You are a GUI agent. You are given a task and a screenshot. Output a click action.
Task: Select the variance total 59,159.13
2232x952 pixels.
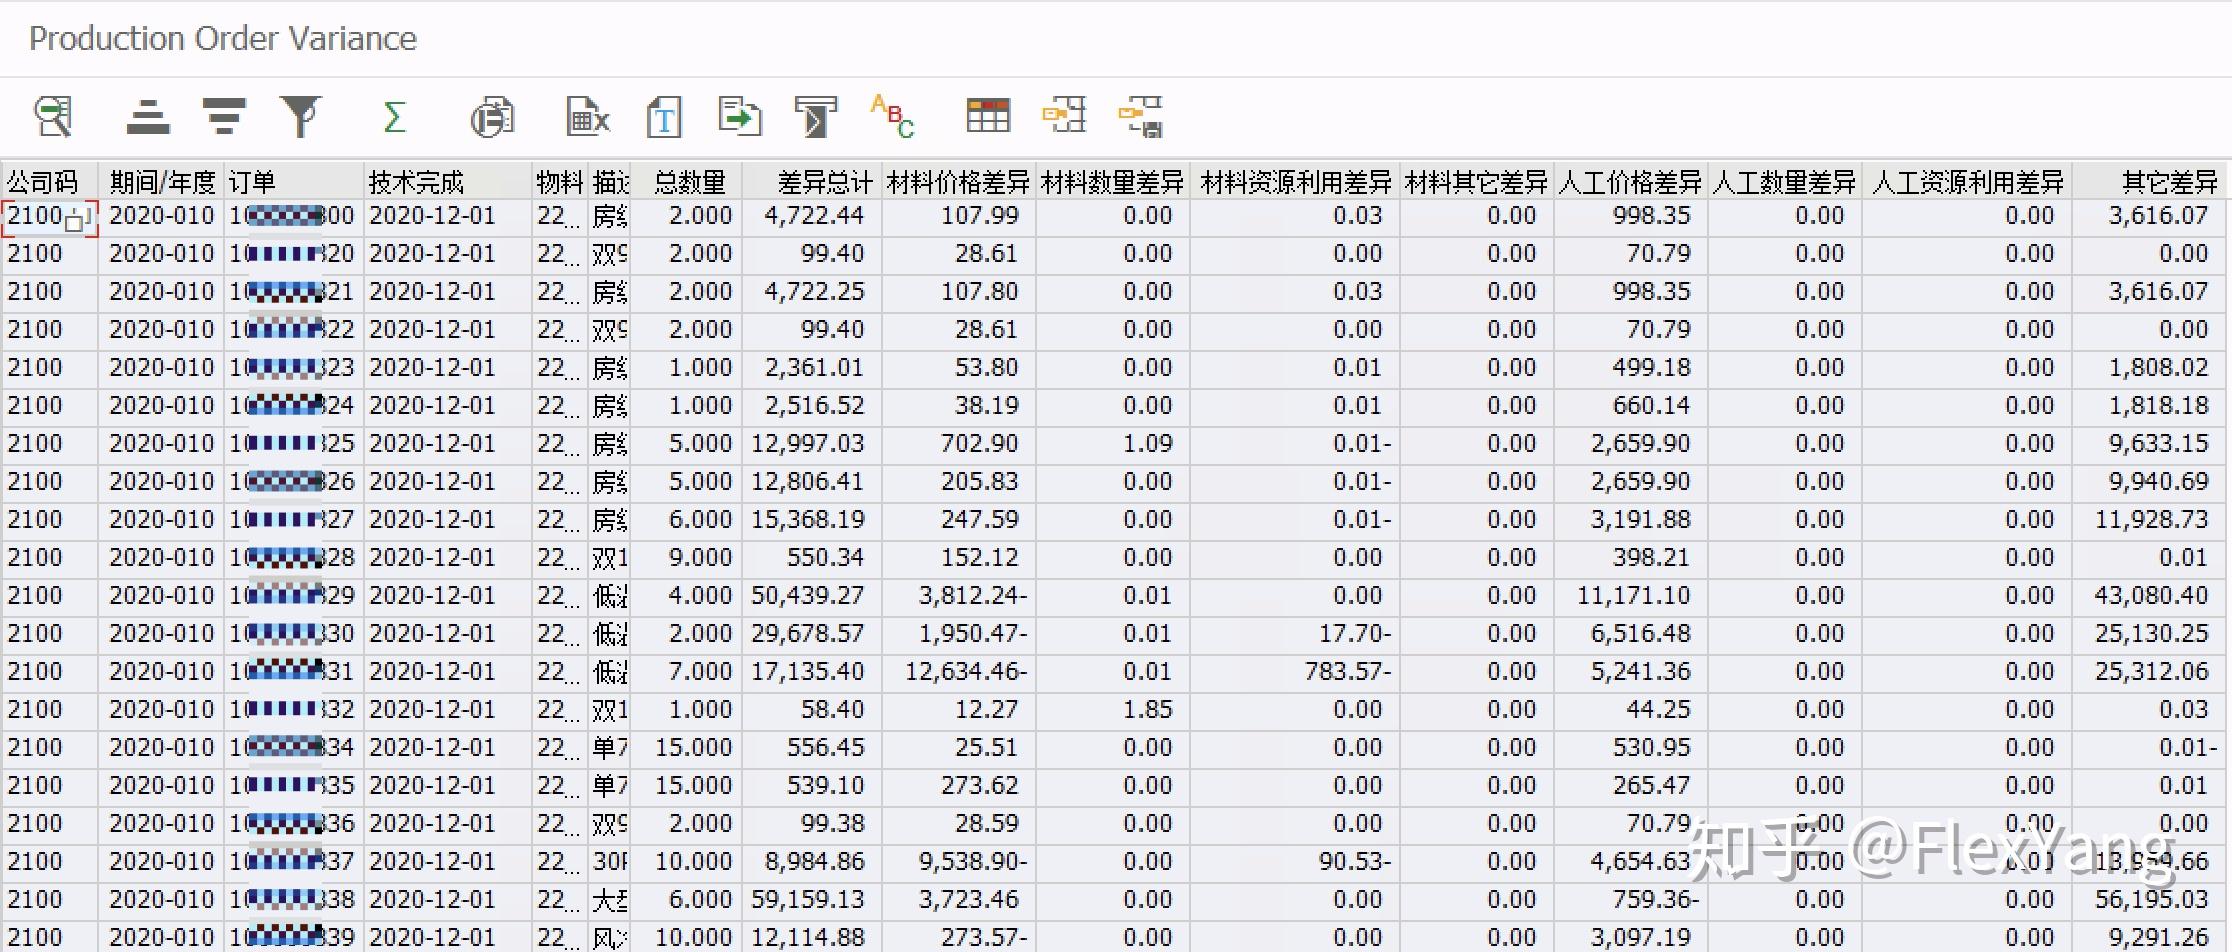coord(812,900)
